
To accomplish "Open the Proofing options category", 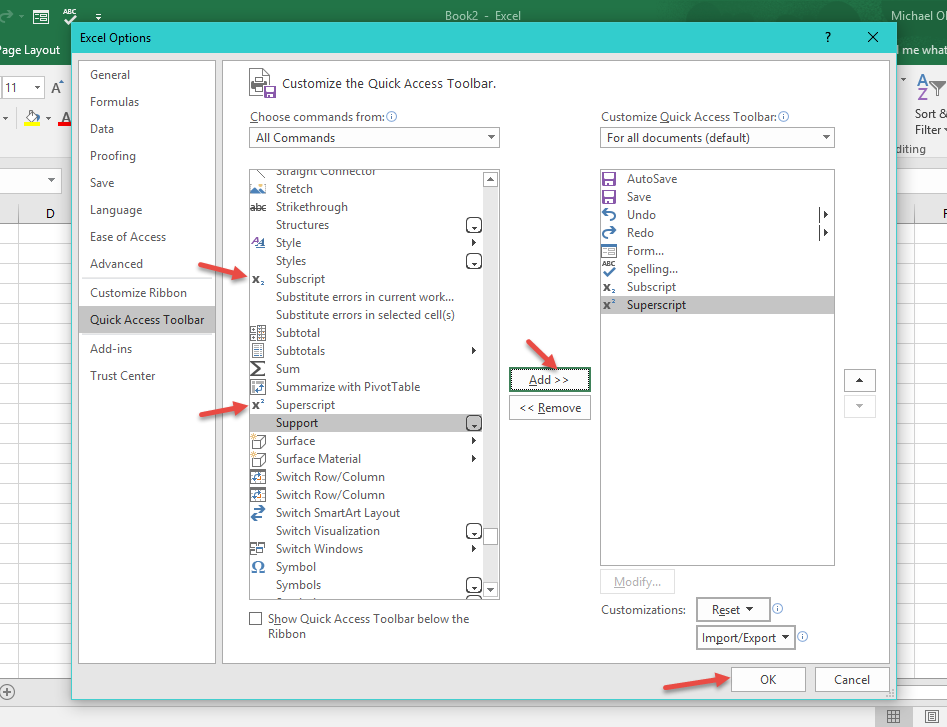I will [112, 155].
